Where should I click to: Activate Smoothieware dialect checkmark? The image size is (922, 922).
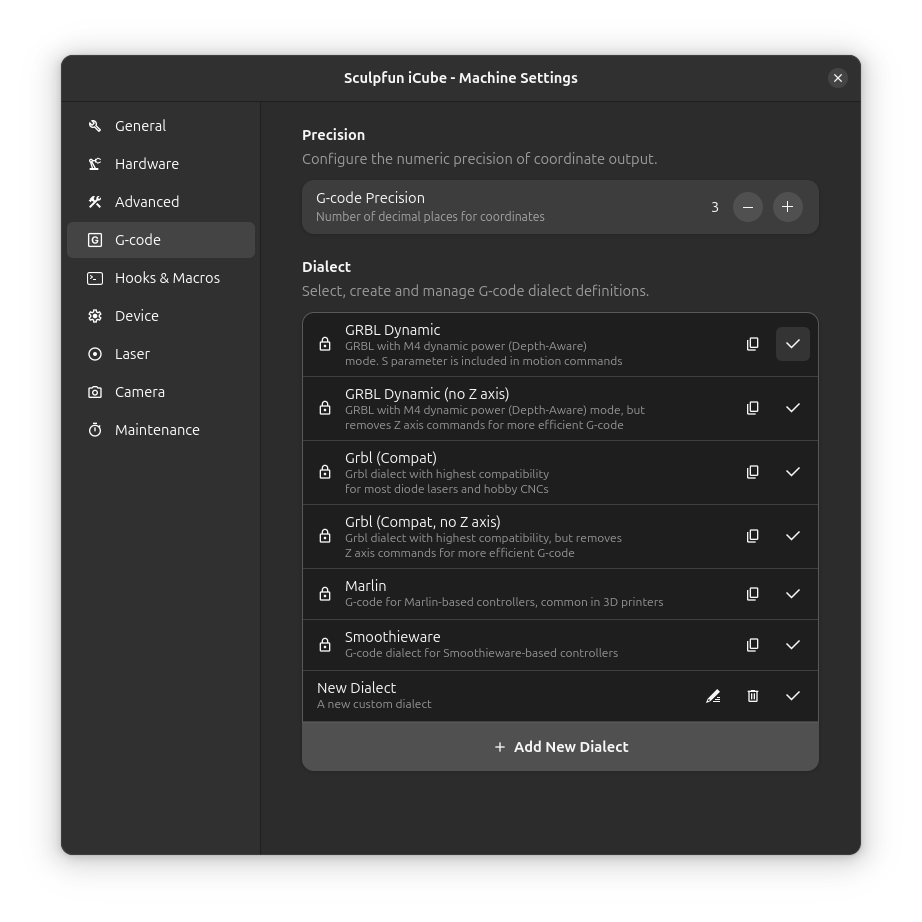(792, 645)
